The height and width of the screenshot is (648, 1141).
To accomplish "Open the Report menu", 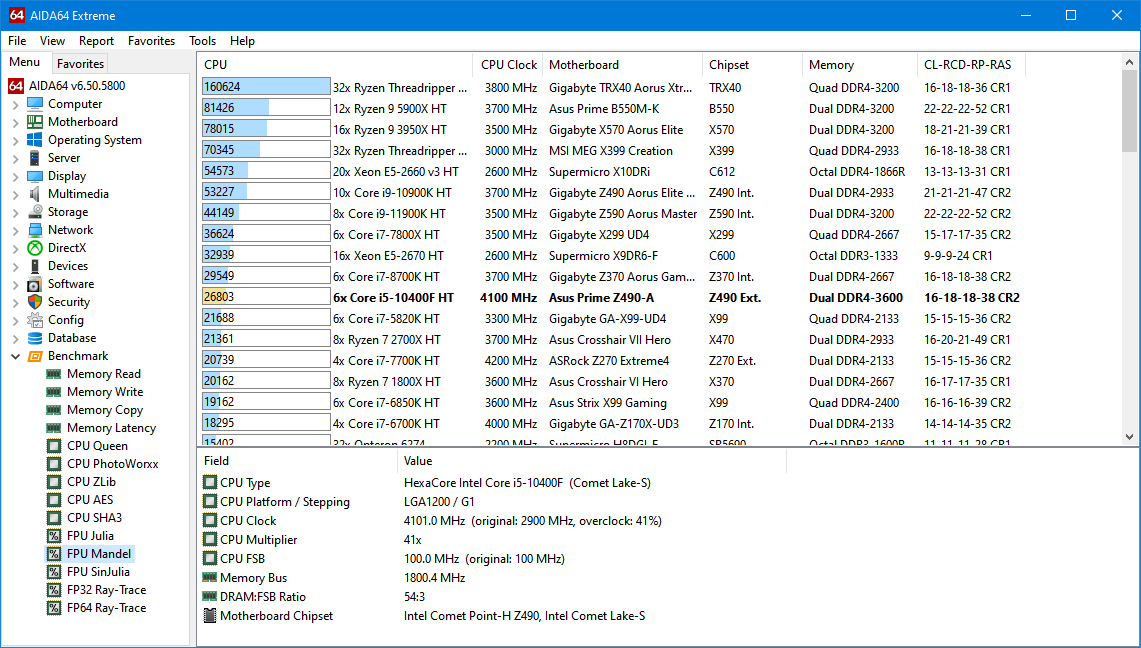I will (x=96, y=41).
